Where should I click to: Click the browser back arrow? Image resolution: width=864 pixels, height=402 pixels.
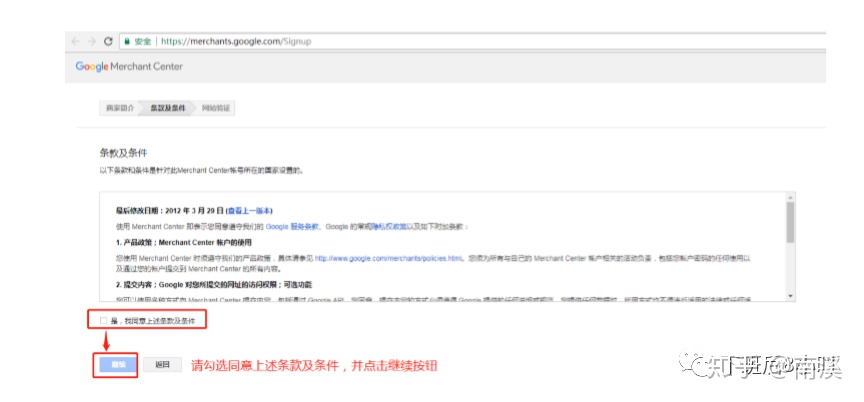tap(75, 41)
